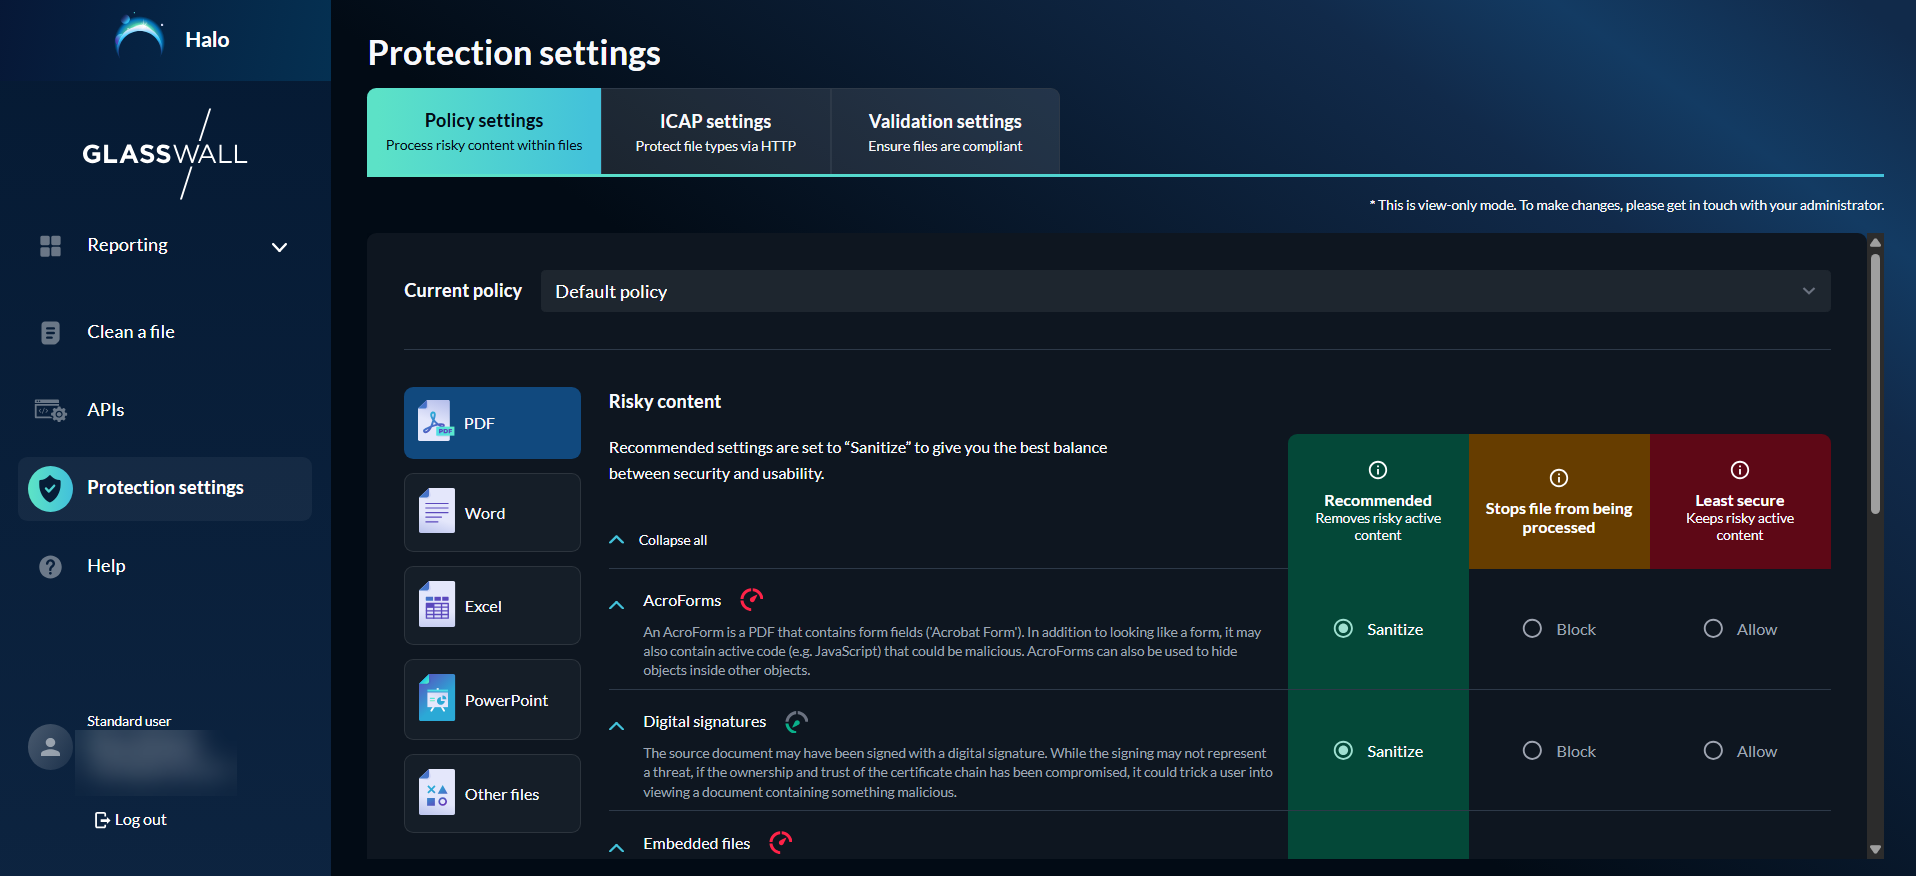The width and height of the screenshot is (1916, 876).
Task: Open Clean a file in the sidebar
Action: (130, 332)
